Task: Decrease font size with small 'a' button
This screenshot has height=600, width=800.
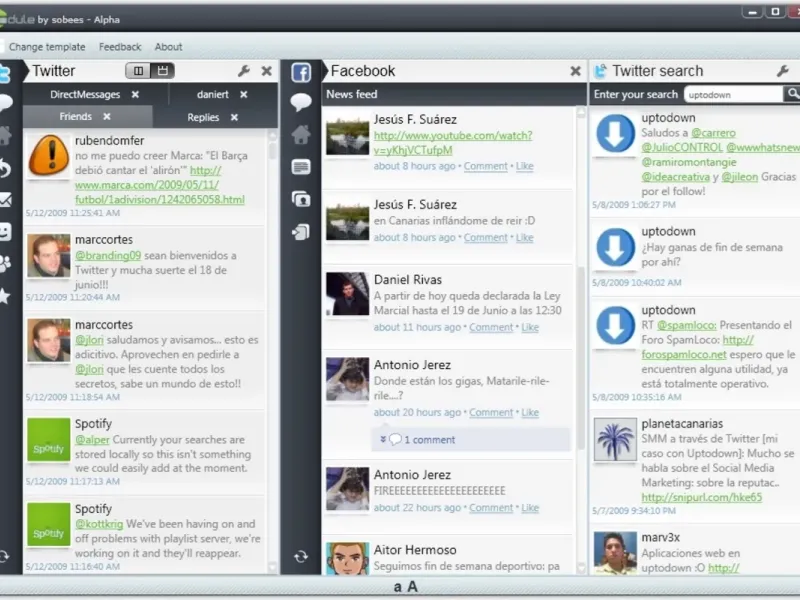Action: [397, 587]
